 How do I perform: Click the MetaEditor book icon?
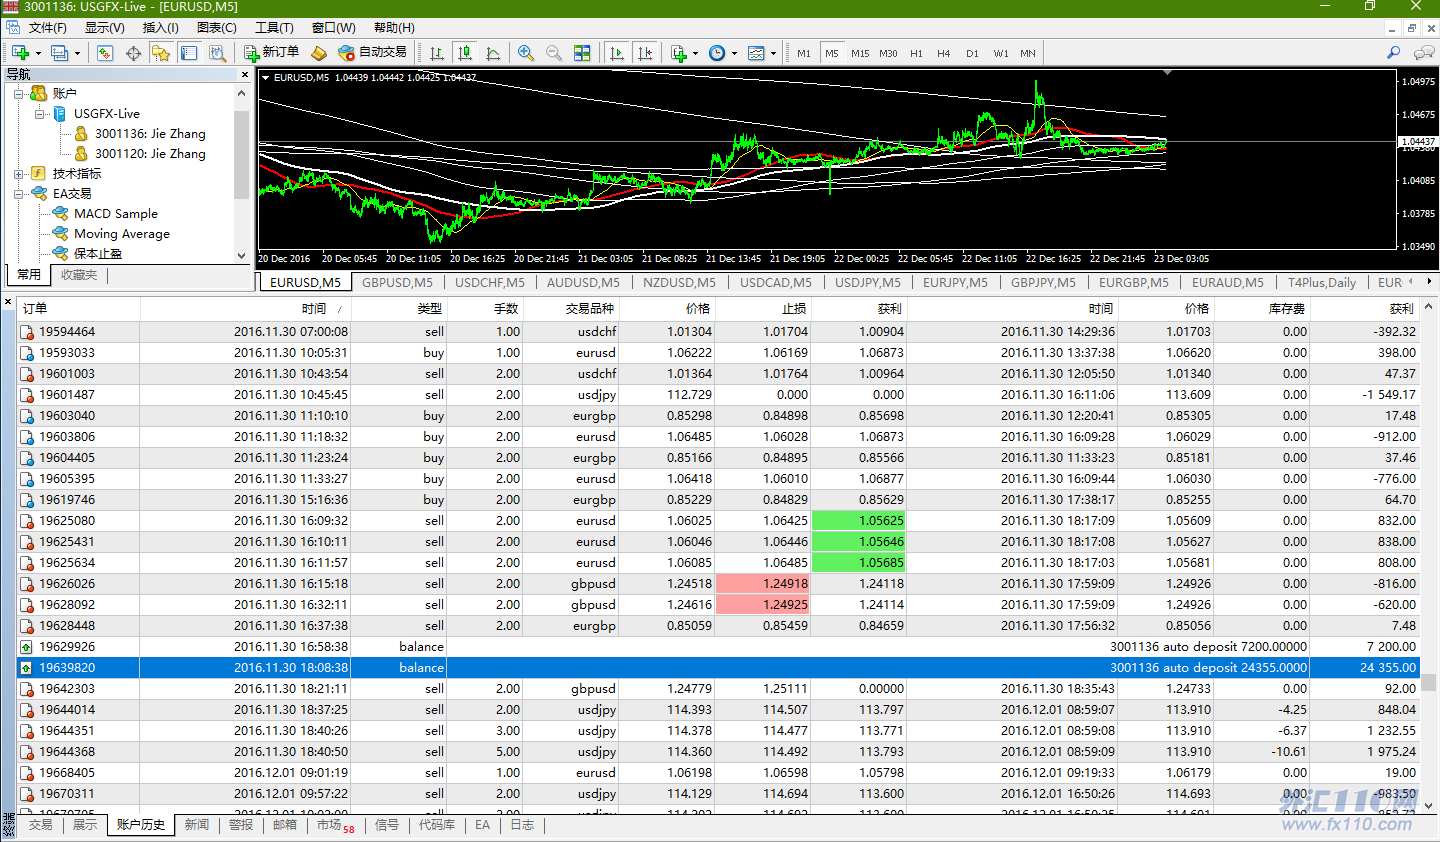(x=319, y=53)
